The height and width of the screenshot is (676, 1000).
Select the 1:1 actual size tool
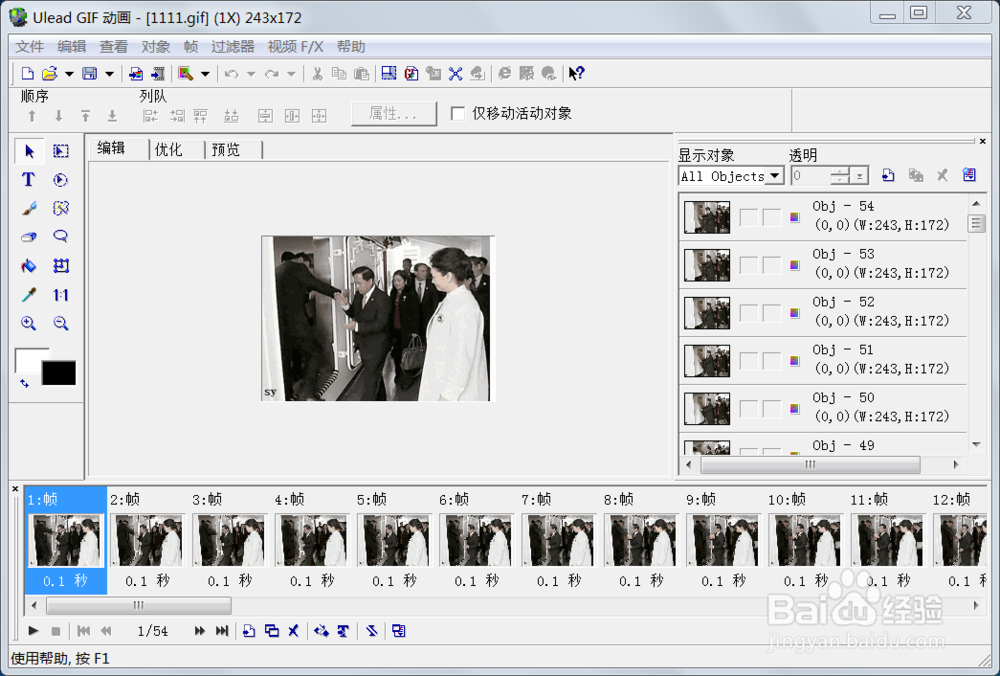(61, 295)
